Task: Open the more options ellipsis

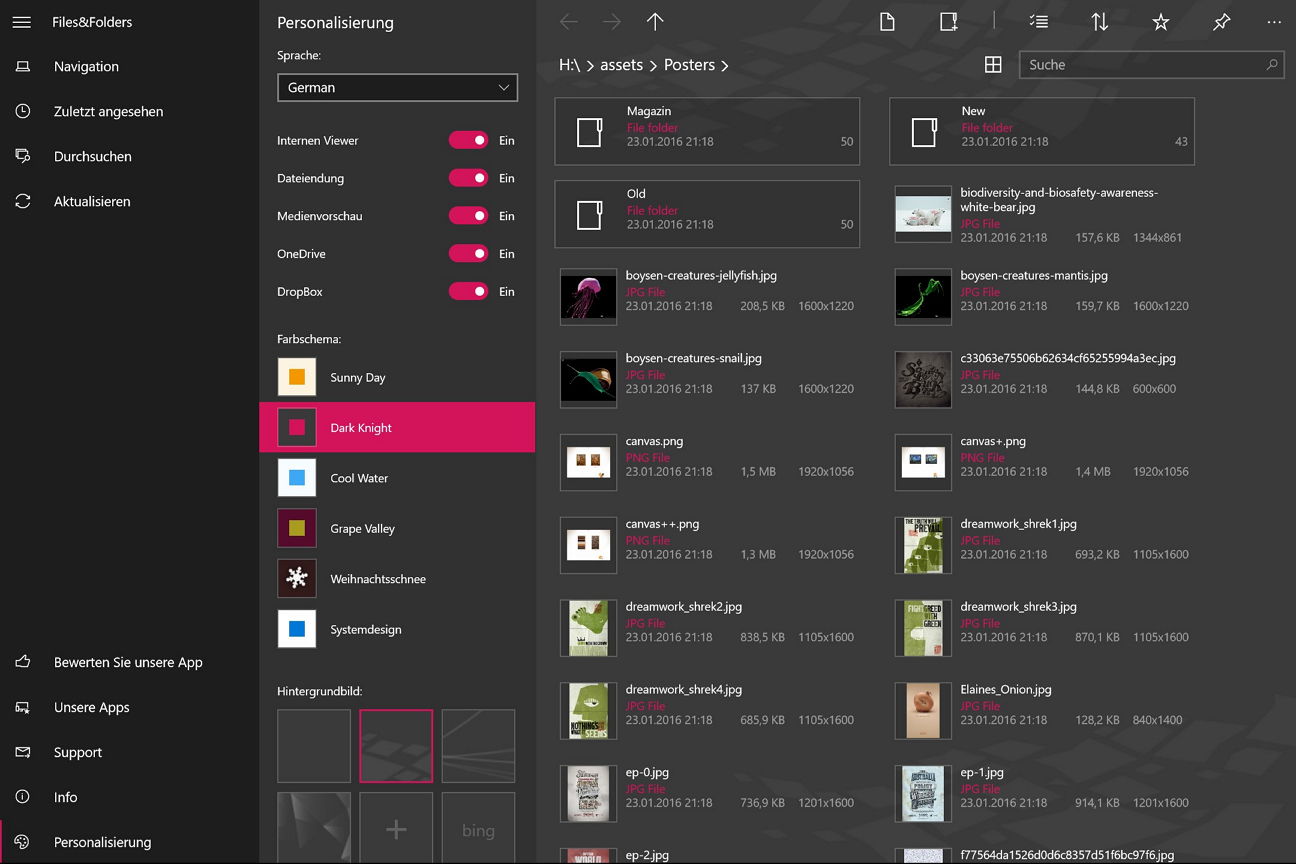Action: click(1274, 22)
